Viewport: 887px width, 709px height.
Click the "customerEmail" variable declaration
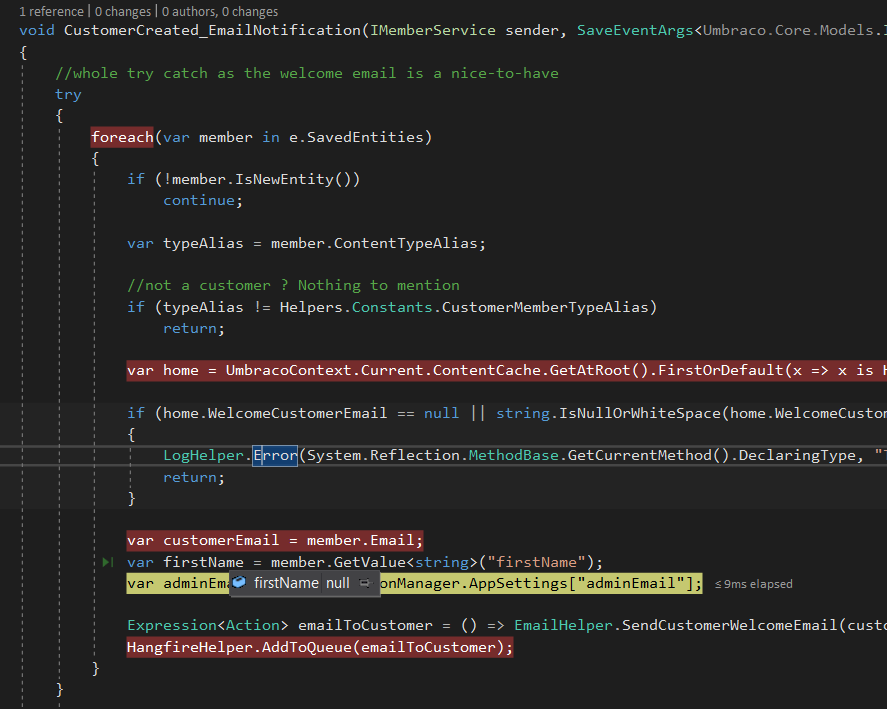[221, 540]
